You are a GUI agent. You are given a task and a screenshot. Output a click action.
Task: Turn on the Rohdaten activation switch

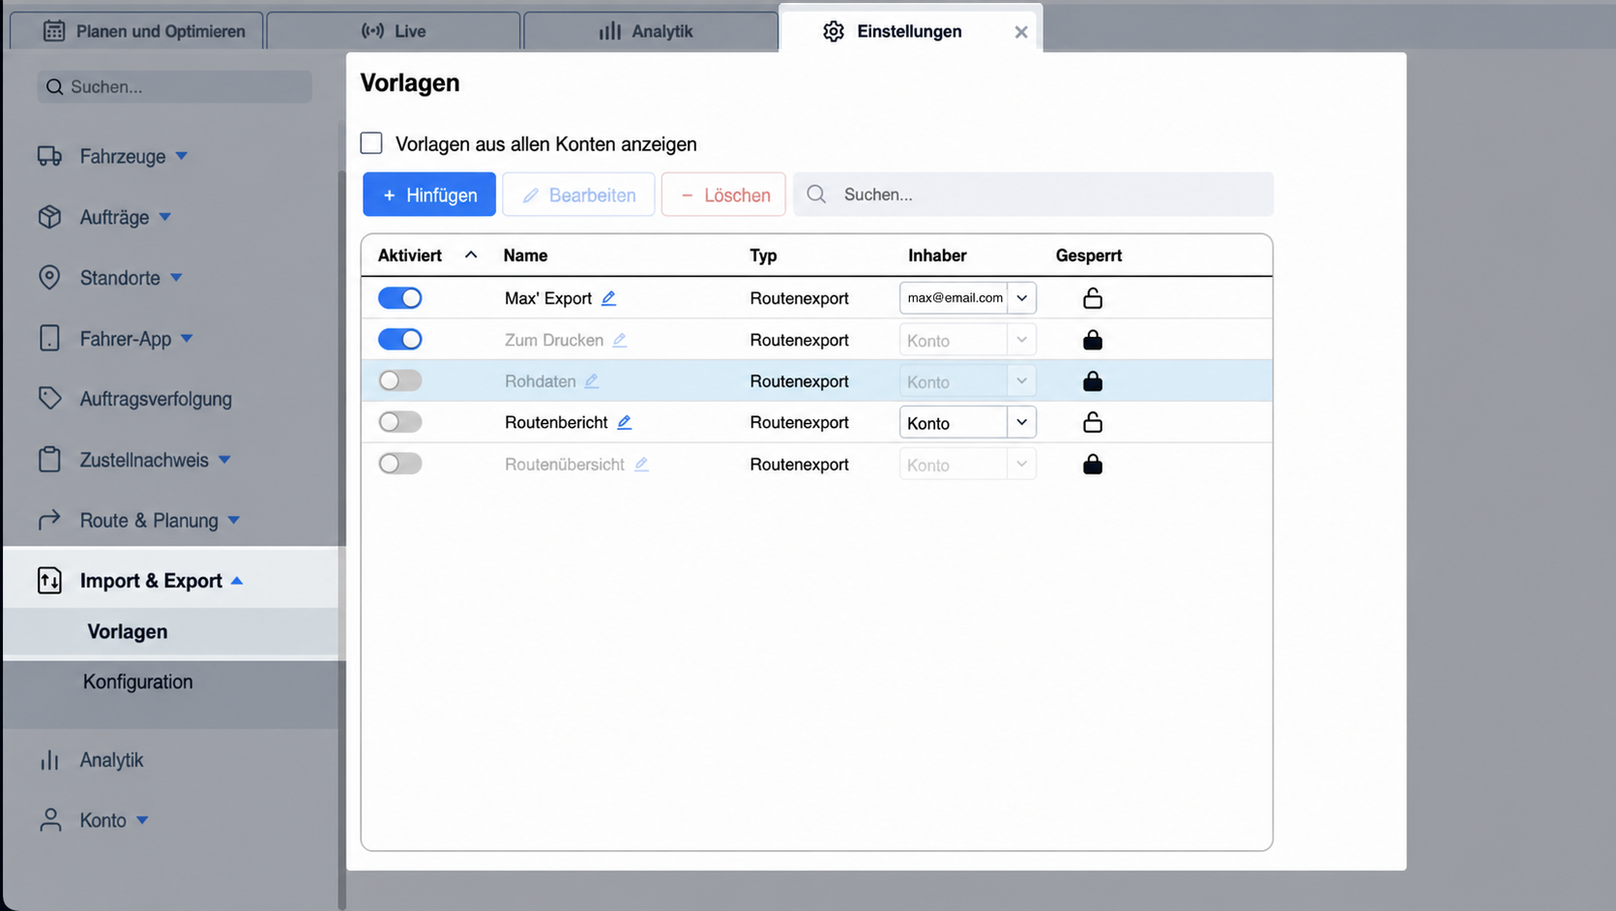pyautogui.click(x=400, y=381)
